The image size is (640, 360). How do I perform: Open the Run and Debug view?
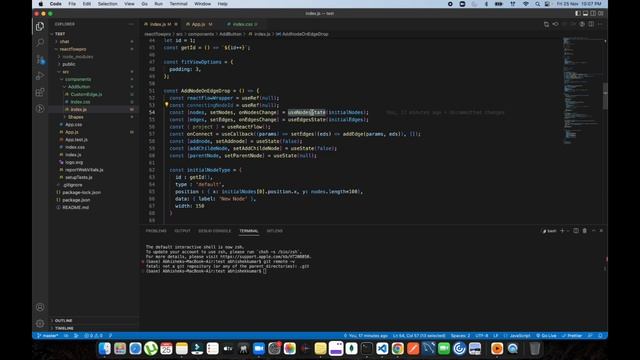point(40,76)
